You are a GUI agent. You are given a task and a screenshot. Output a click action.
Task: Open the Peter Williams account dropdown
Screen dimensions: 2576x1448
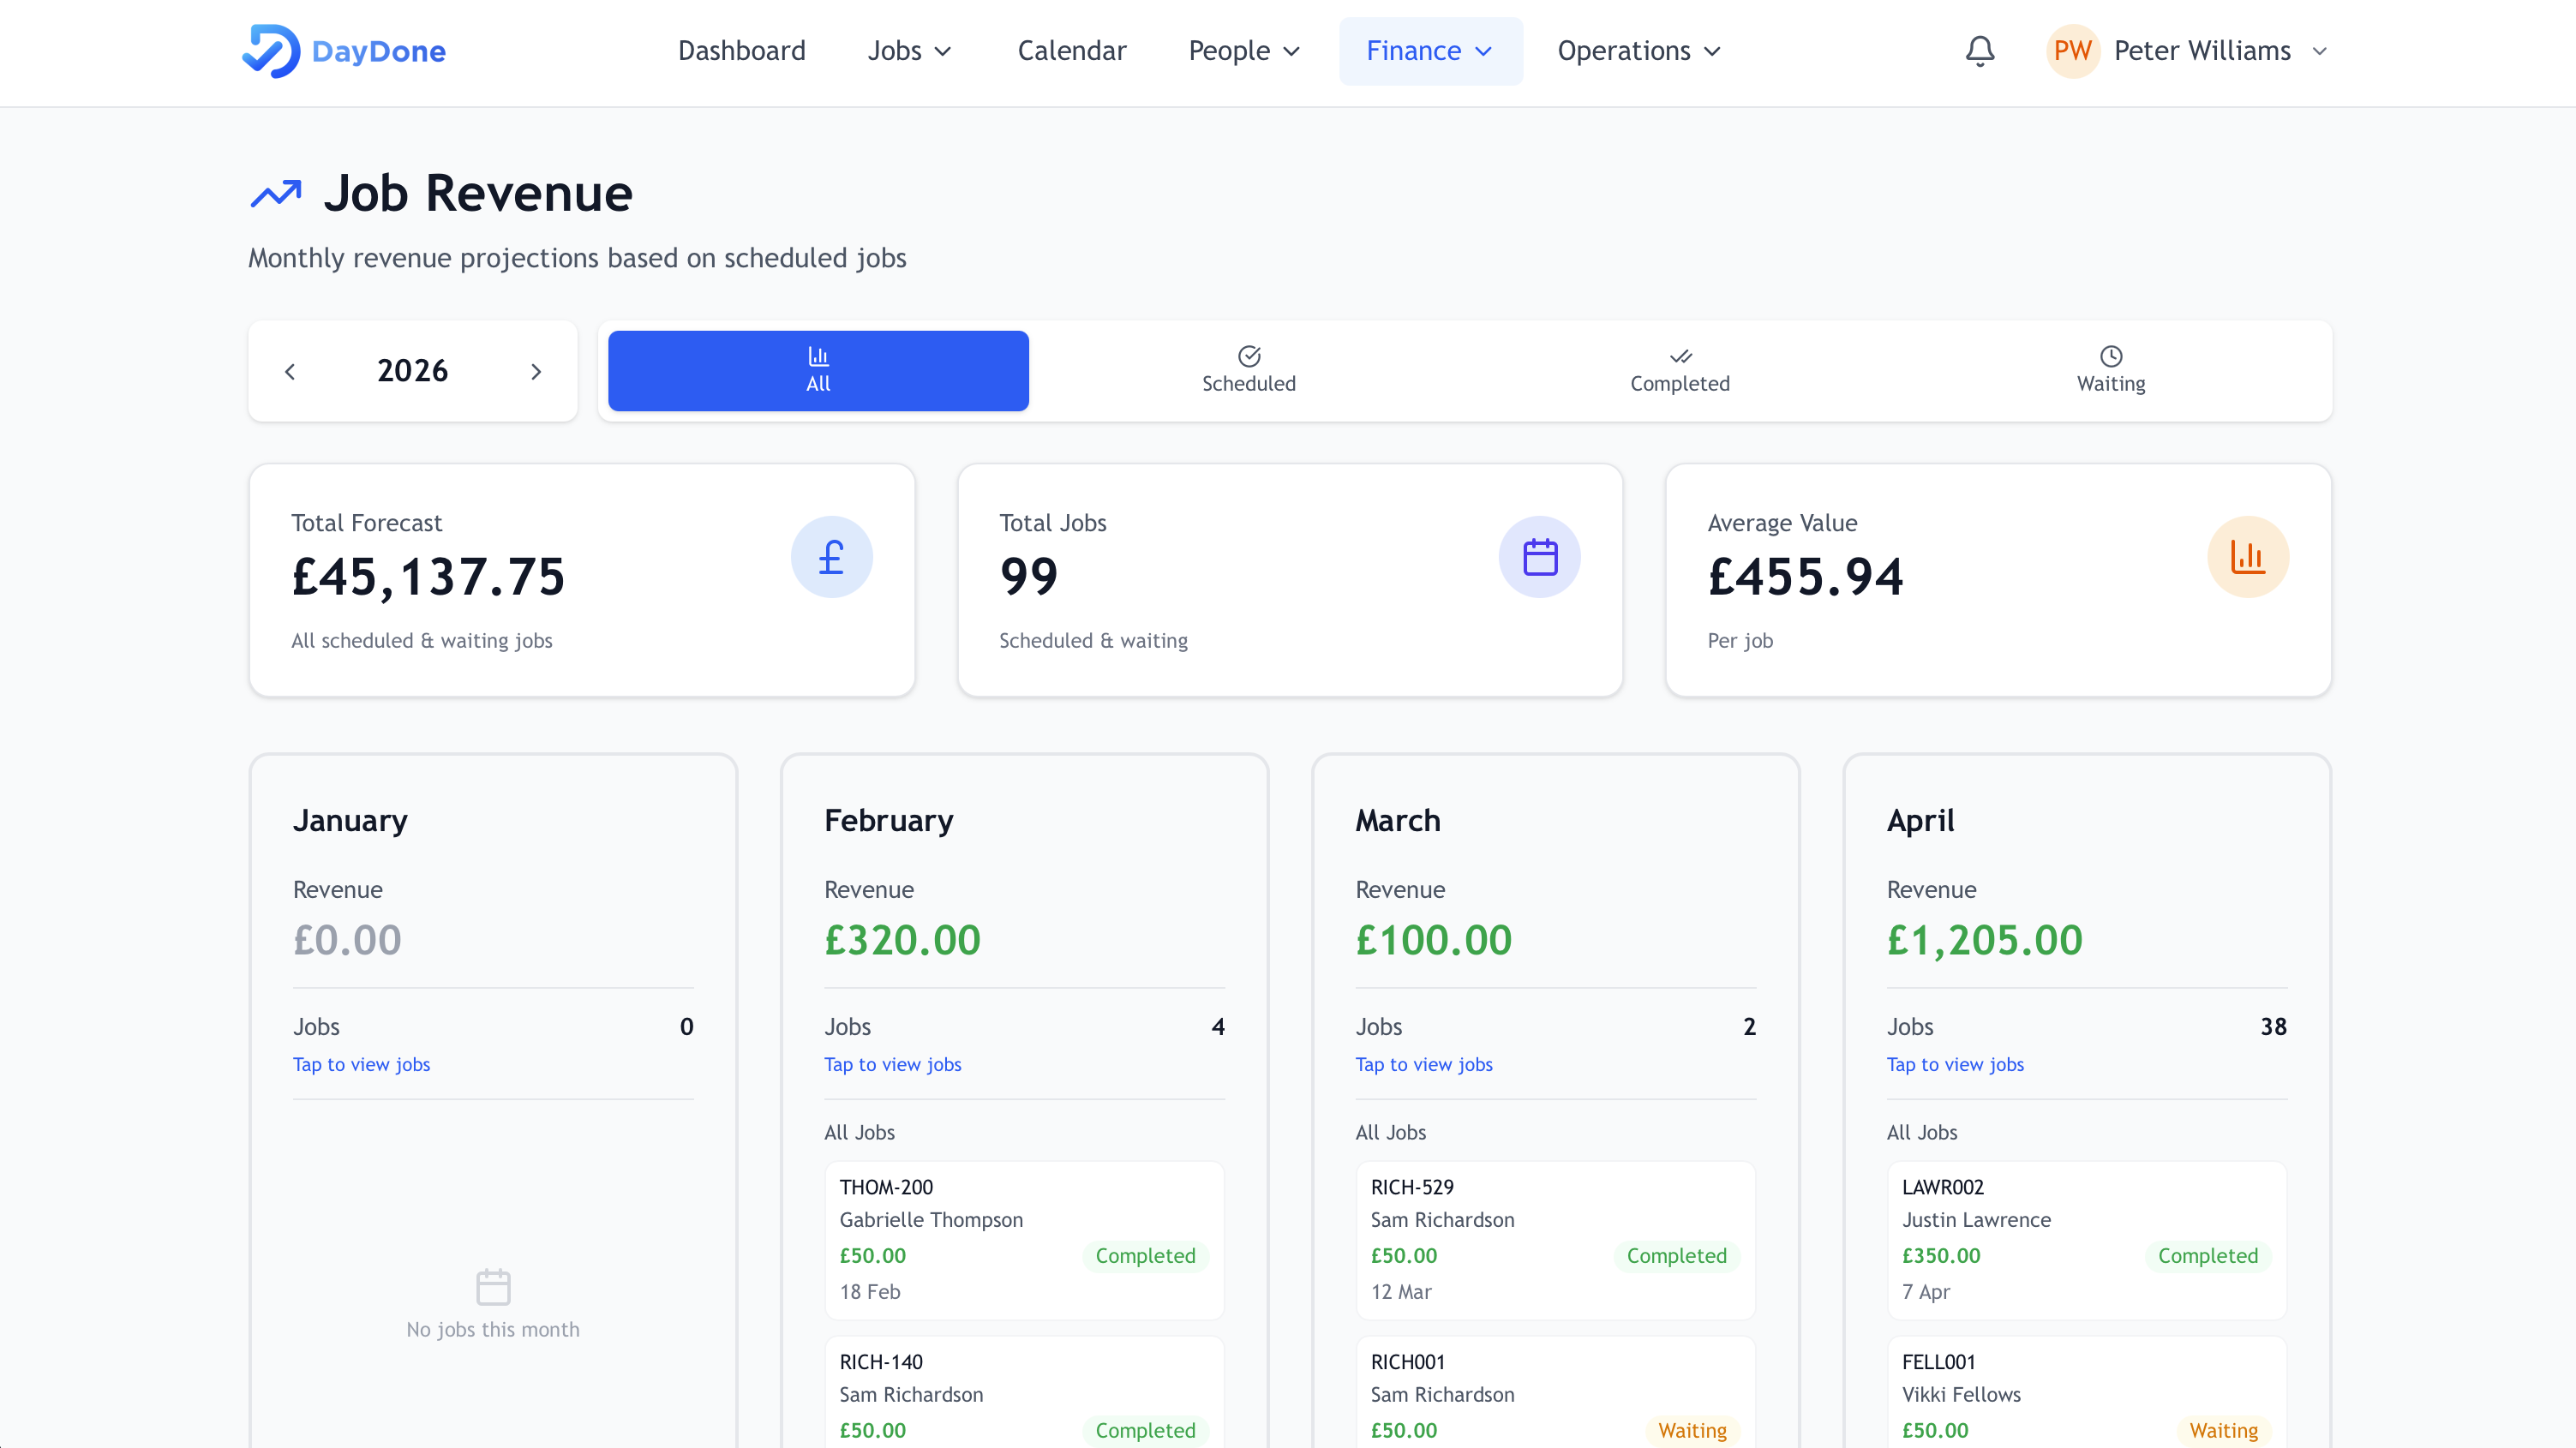pyautogui.click(x=2189, y=51)
